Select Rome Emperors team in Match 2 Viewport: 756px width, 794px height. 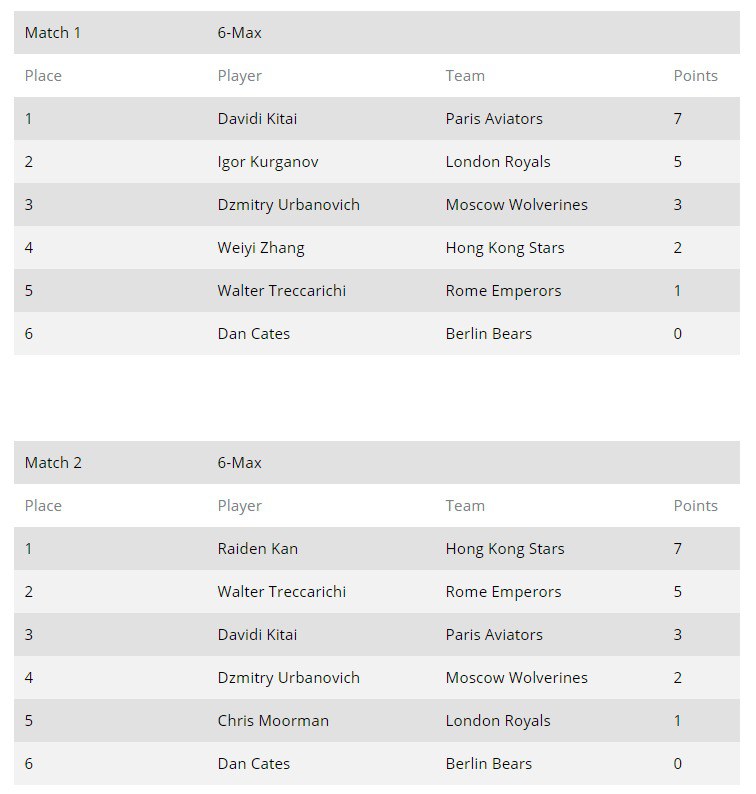click(x=503, y=592)
